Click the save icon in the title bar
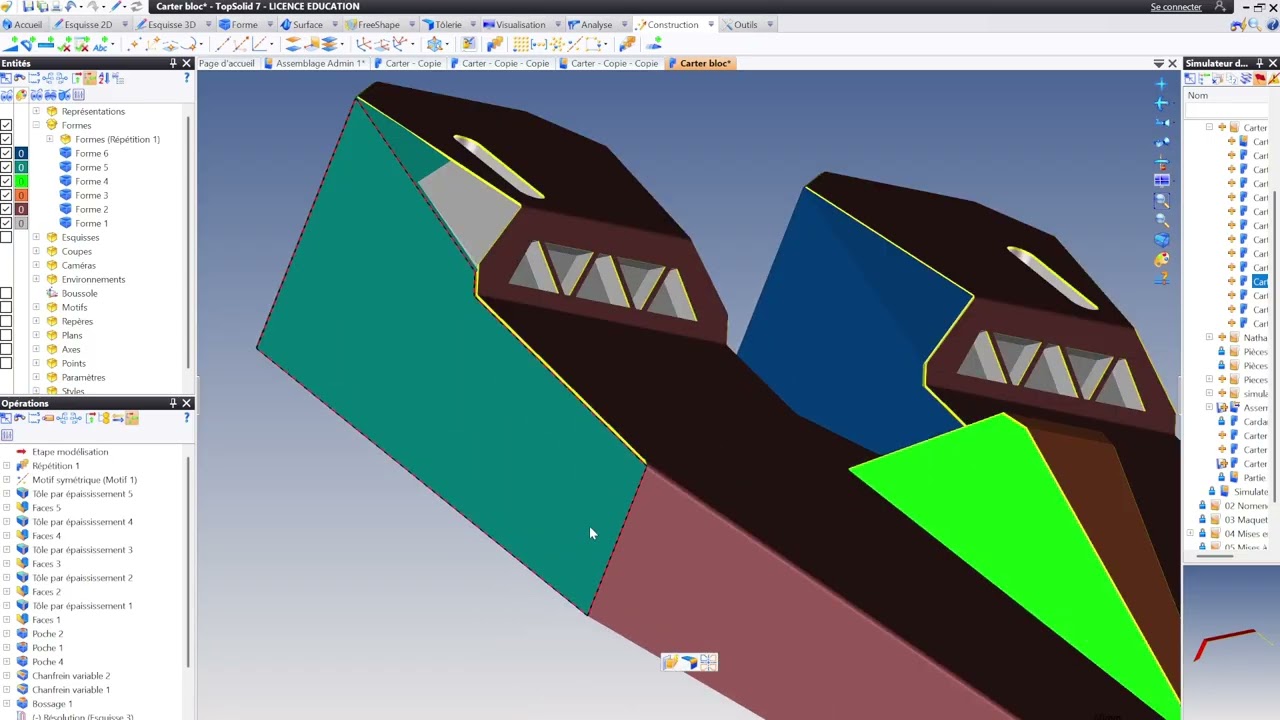The width and height of the screenshot is (1280, 720). (28, 6)
